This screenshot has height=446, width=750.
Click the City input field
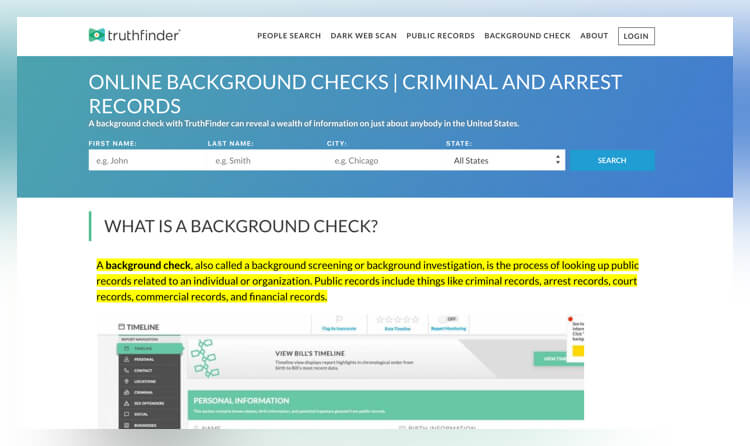pyautogui.click(x=384, y=160)
